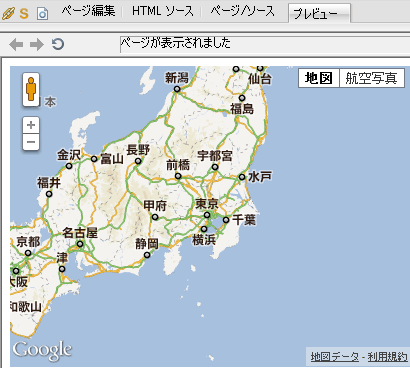This screenshot has width=410, height=368.
Task: Click the 水戸 city label
Action: 260,177
